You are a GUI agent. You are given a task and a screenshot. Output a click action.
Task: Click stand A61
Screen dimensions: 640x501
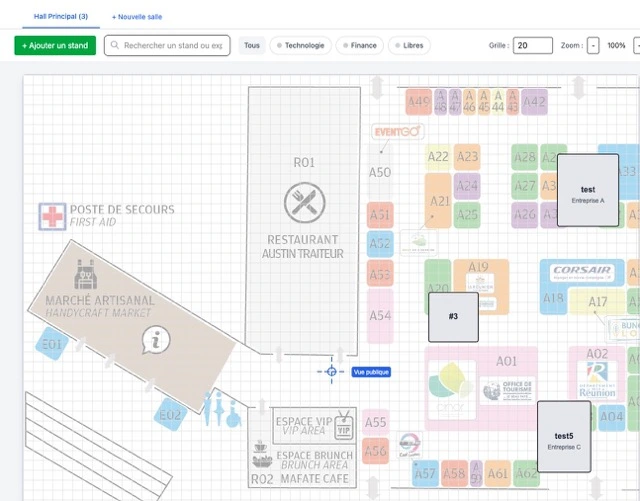click(x=498, y=474)
